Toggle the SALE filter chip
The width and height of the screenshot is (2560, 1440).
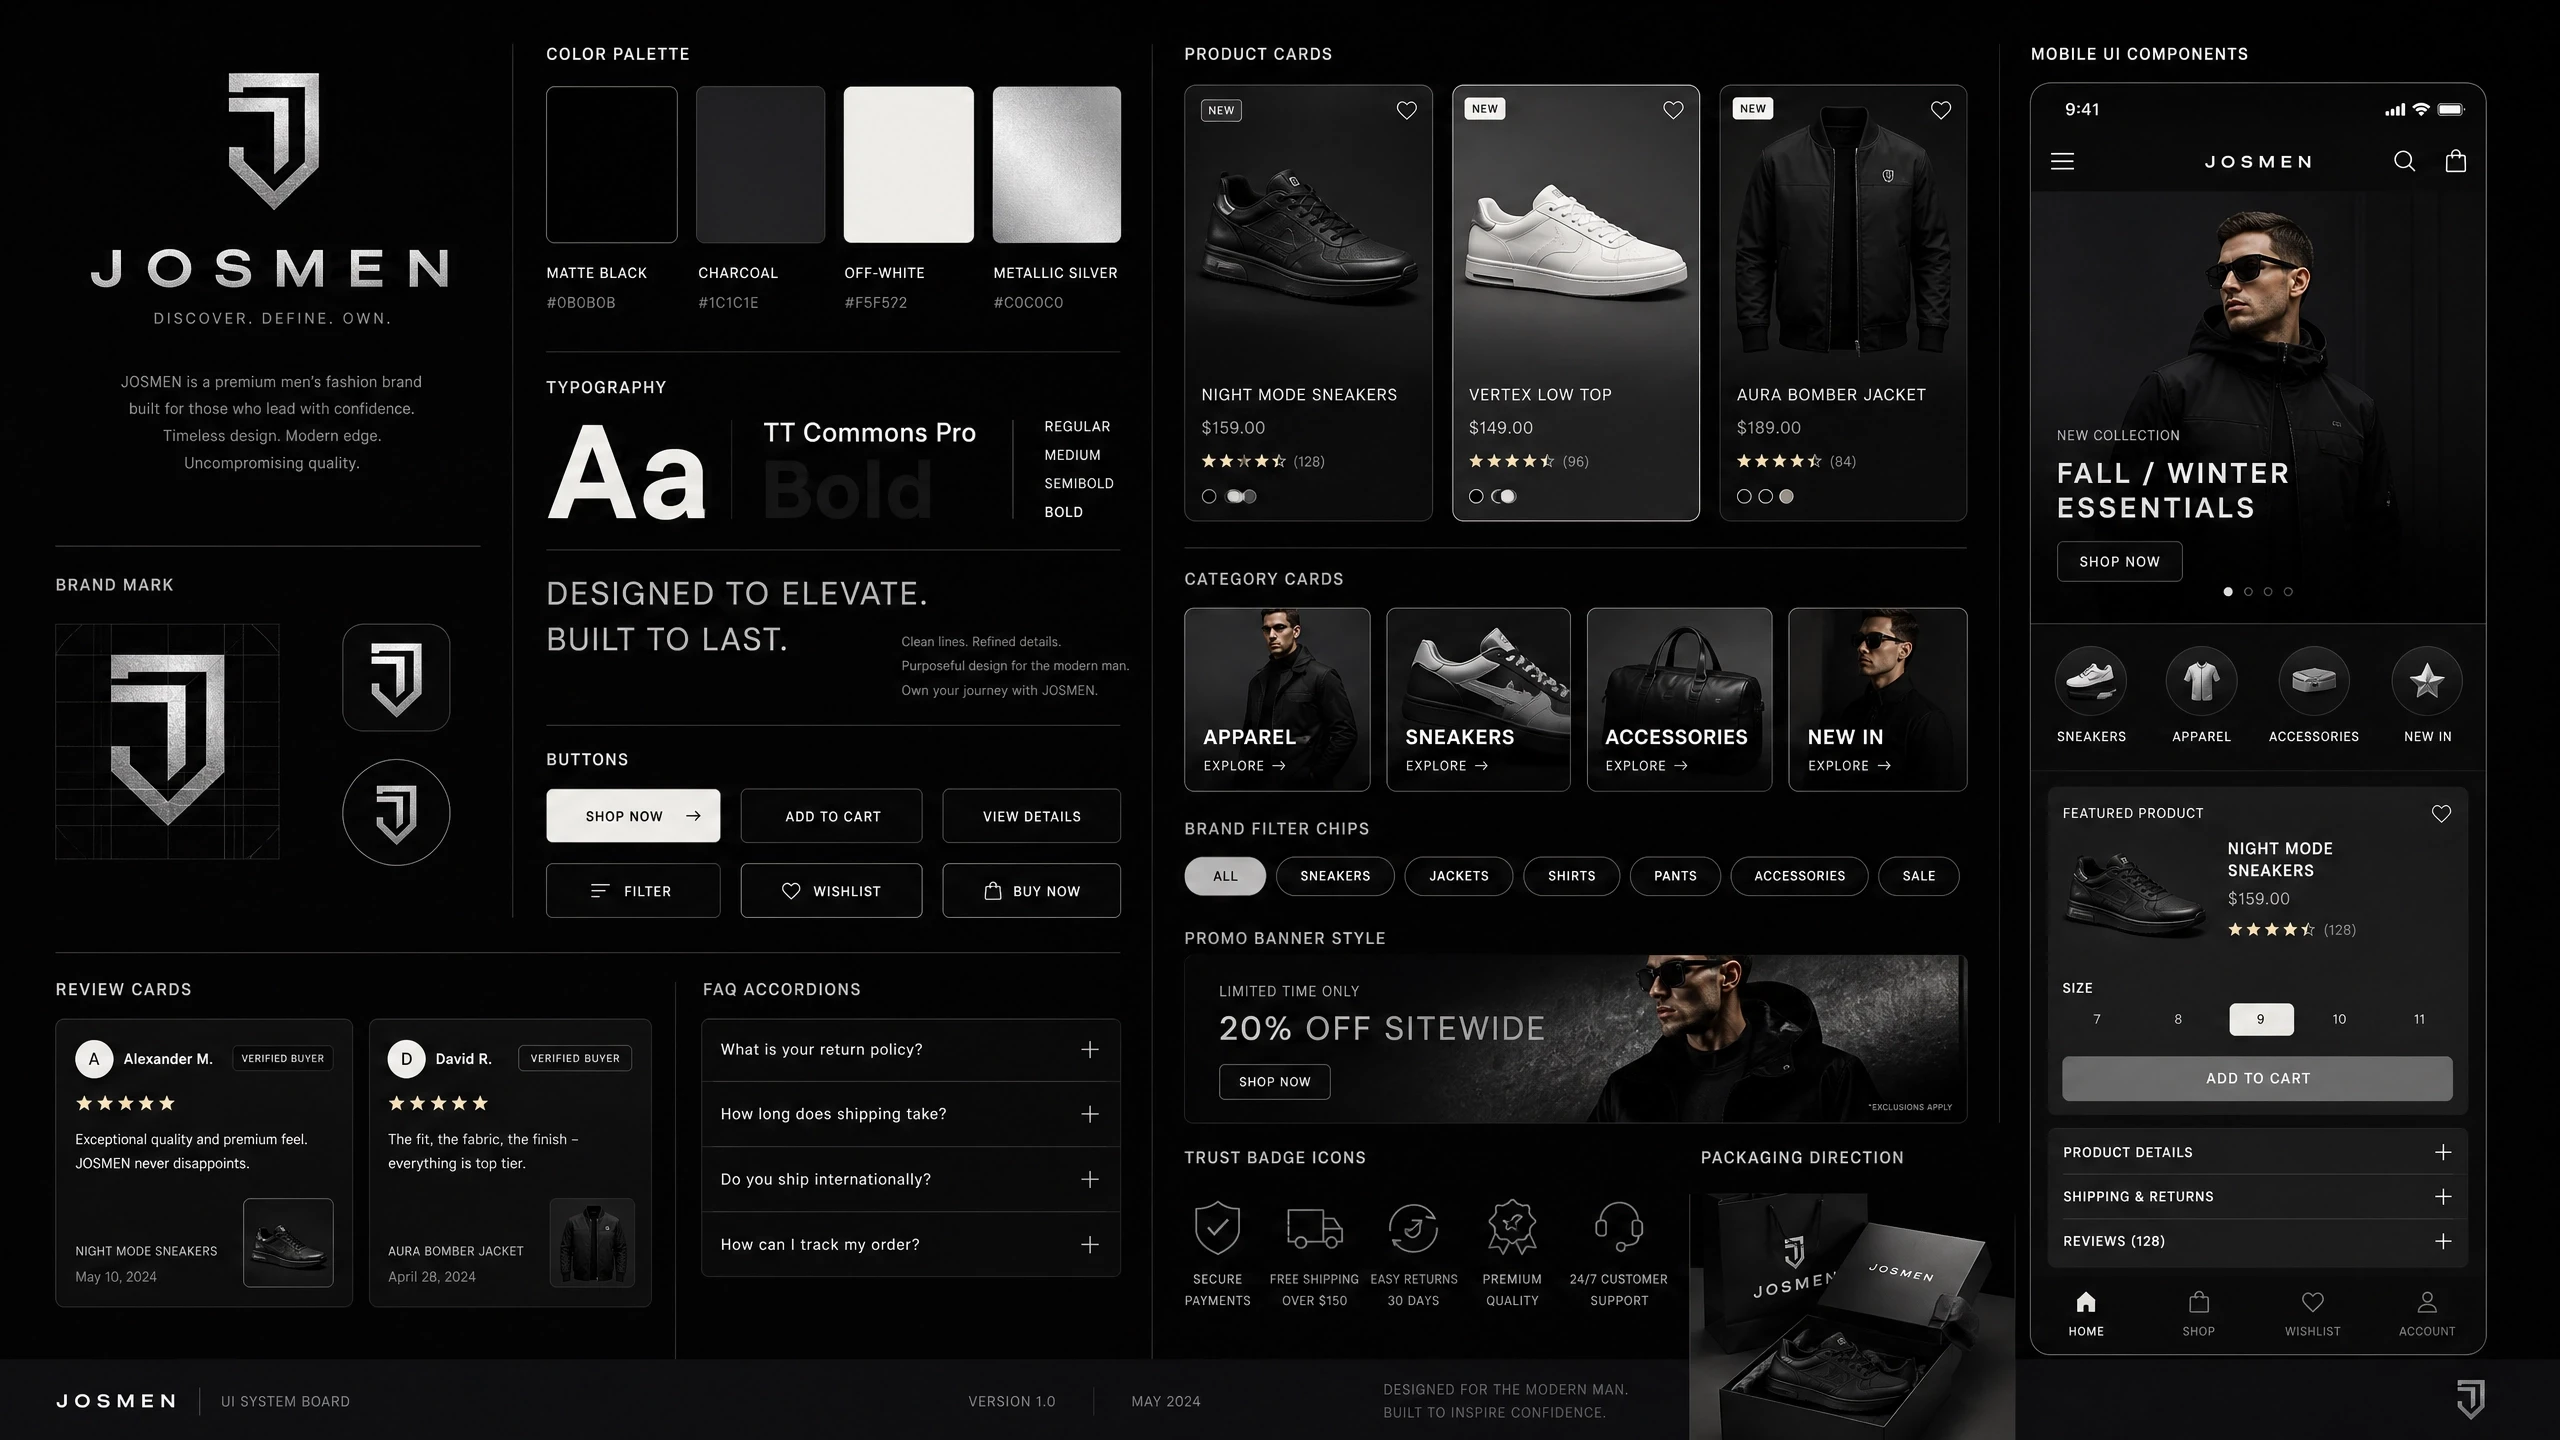pos(1918,876)
